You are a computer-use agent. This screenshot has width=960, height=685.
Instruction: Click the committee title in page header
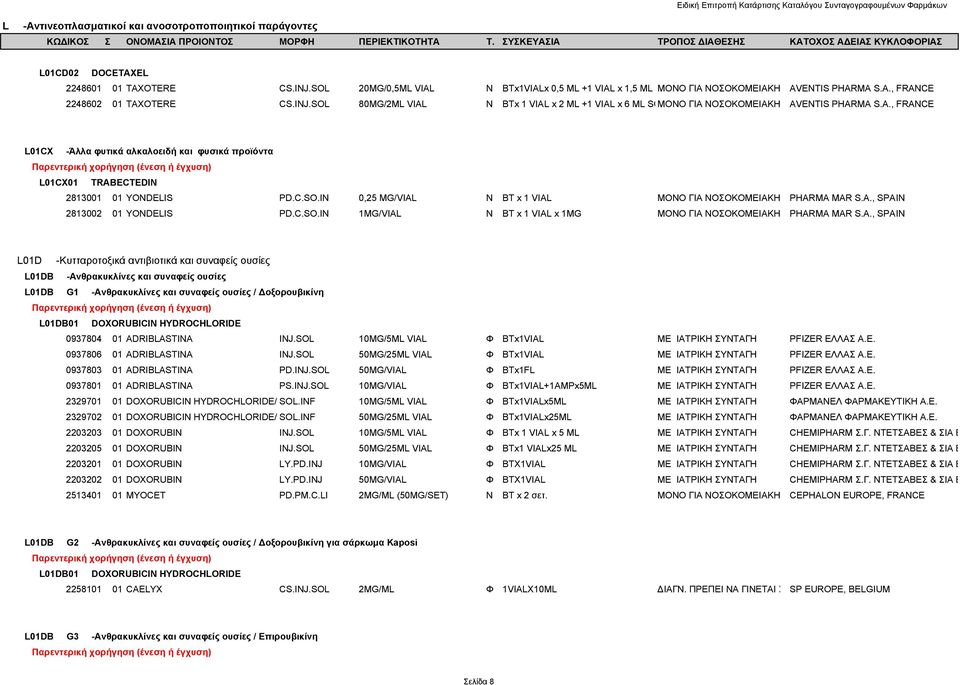coord(812,6)
